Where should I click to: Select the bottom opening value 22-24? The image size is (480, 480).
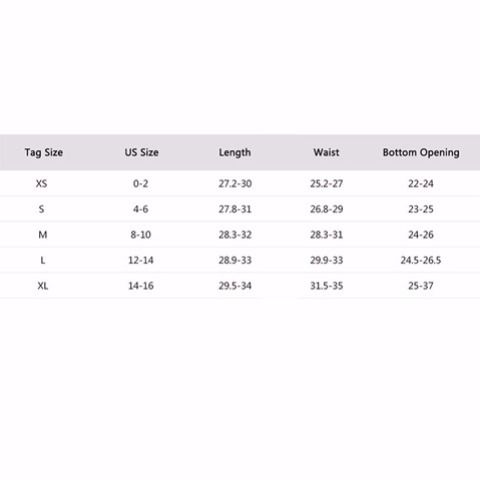pyautogui.click(x=421, y=183)
